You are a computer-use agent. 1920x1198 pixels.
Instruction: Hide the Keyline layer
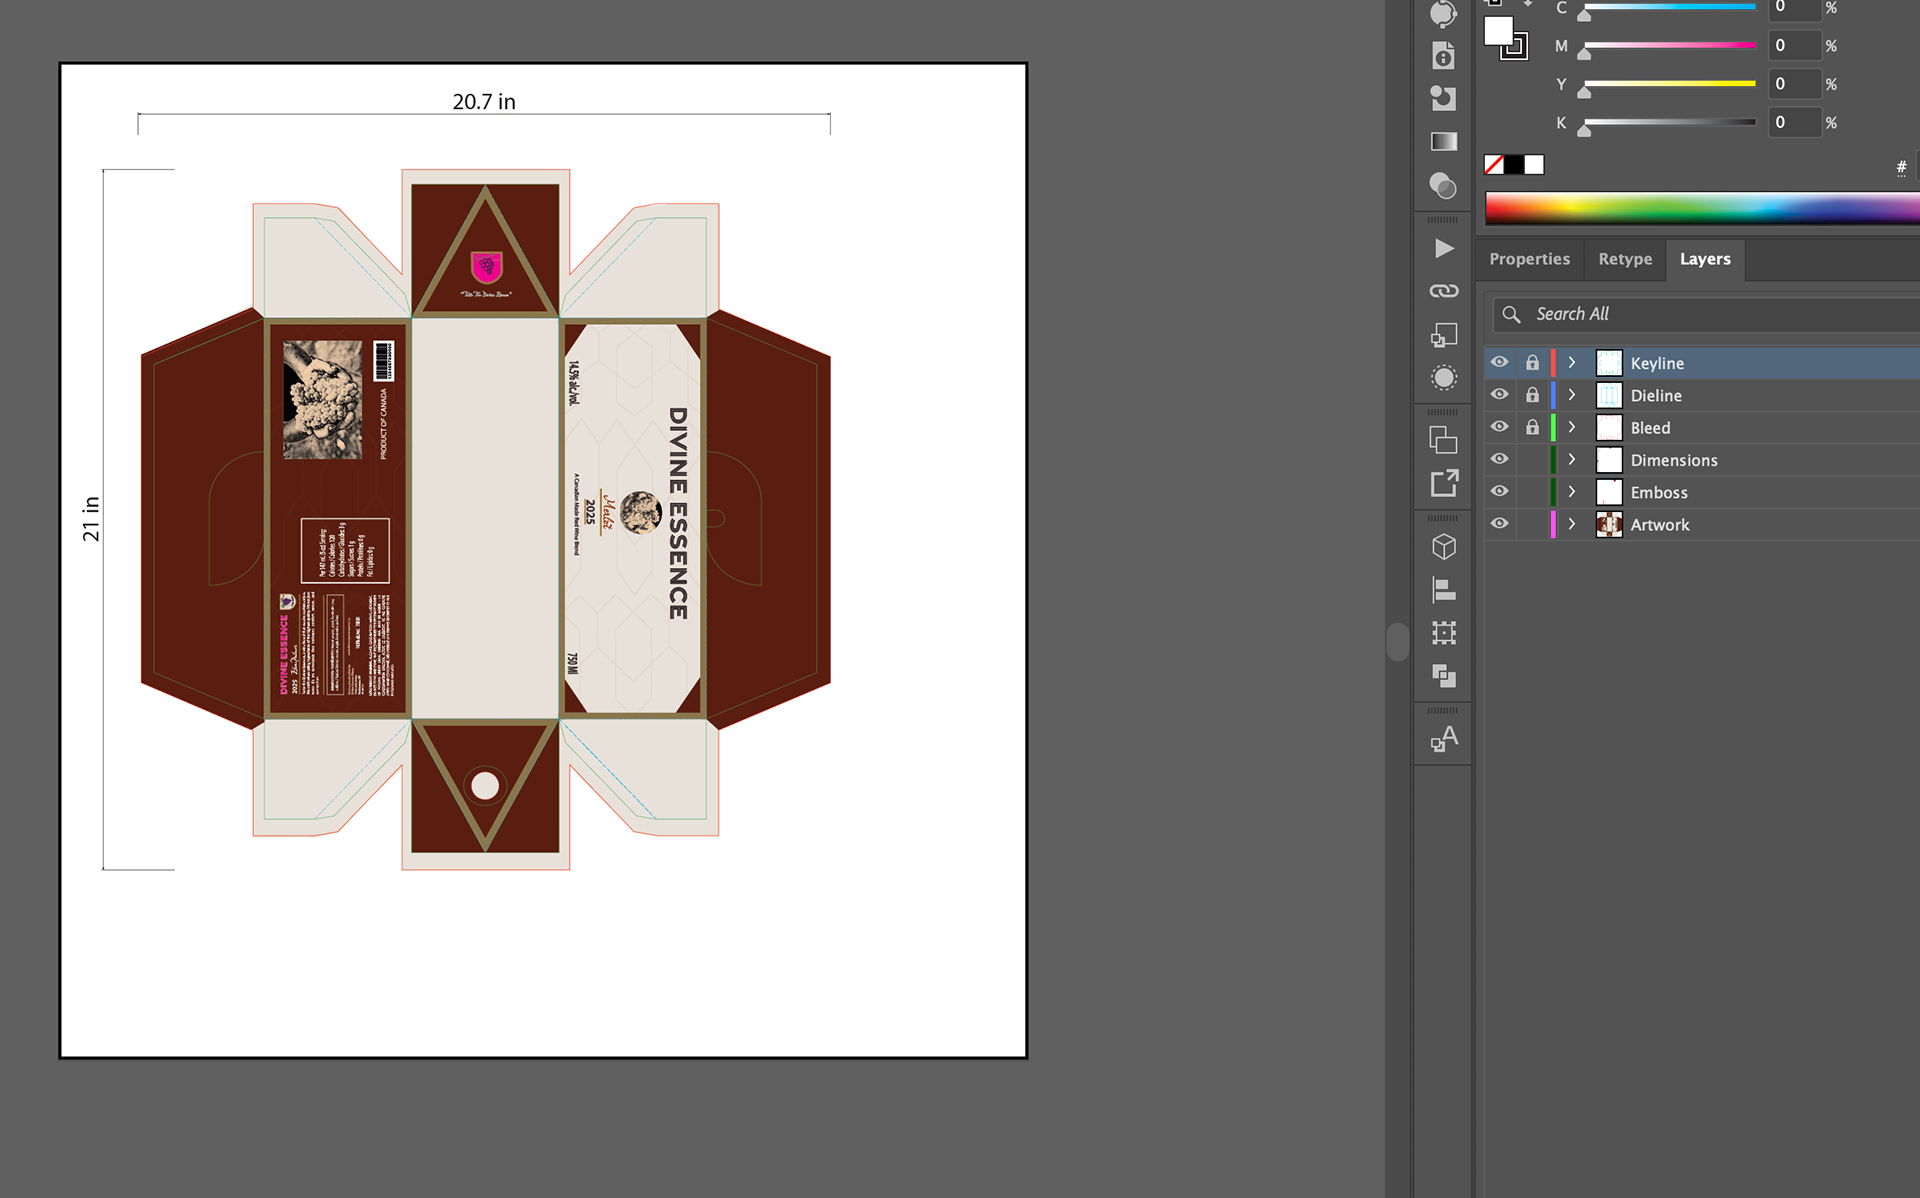click(1499, 362)
